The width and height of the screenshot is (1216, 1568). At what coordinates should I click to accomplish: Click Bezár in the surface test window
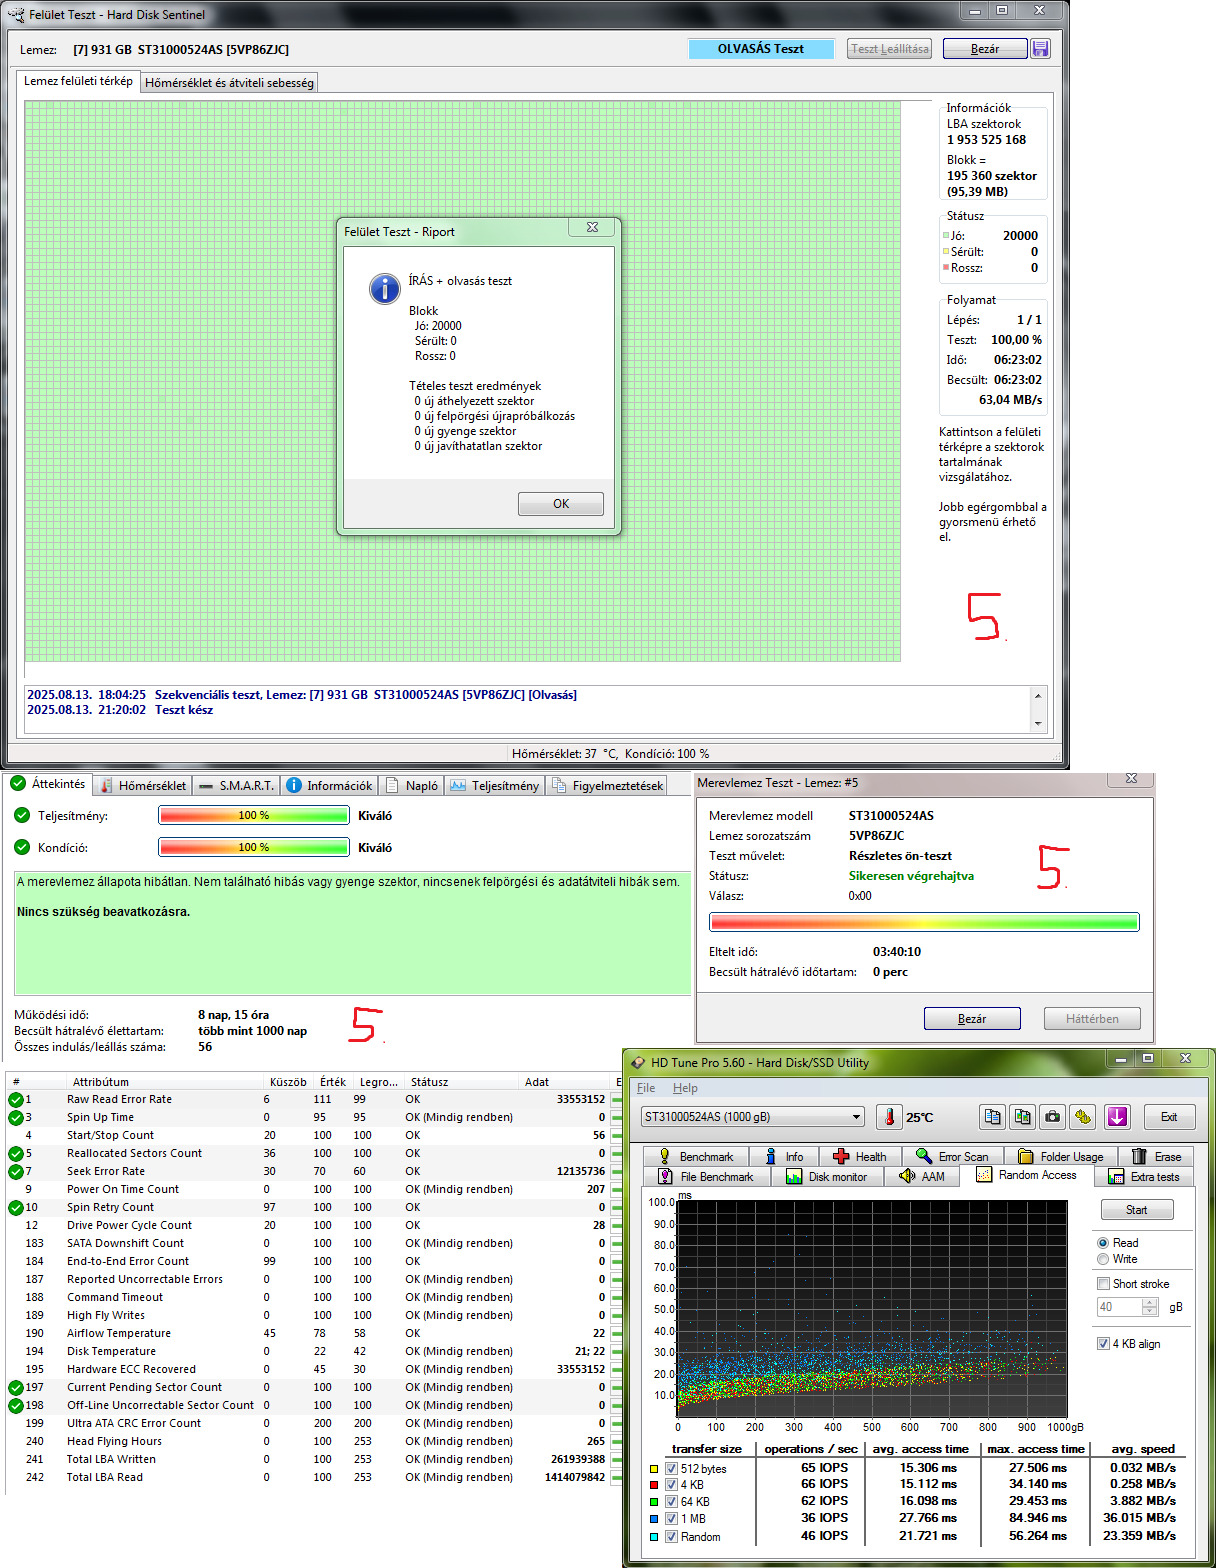pyautogui.click(x=985, y=48)
